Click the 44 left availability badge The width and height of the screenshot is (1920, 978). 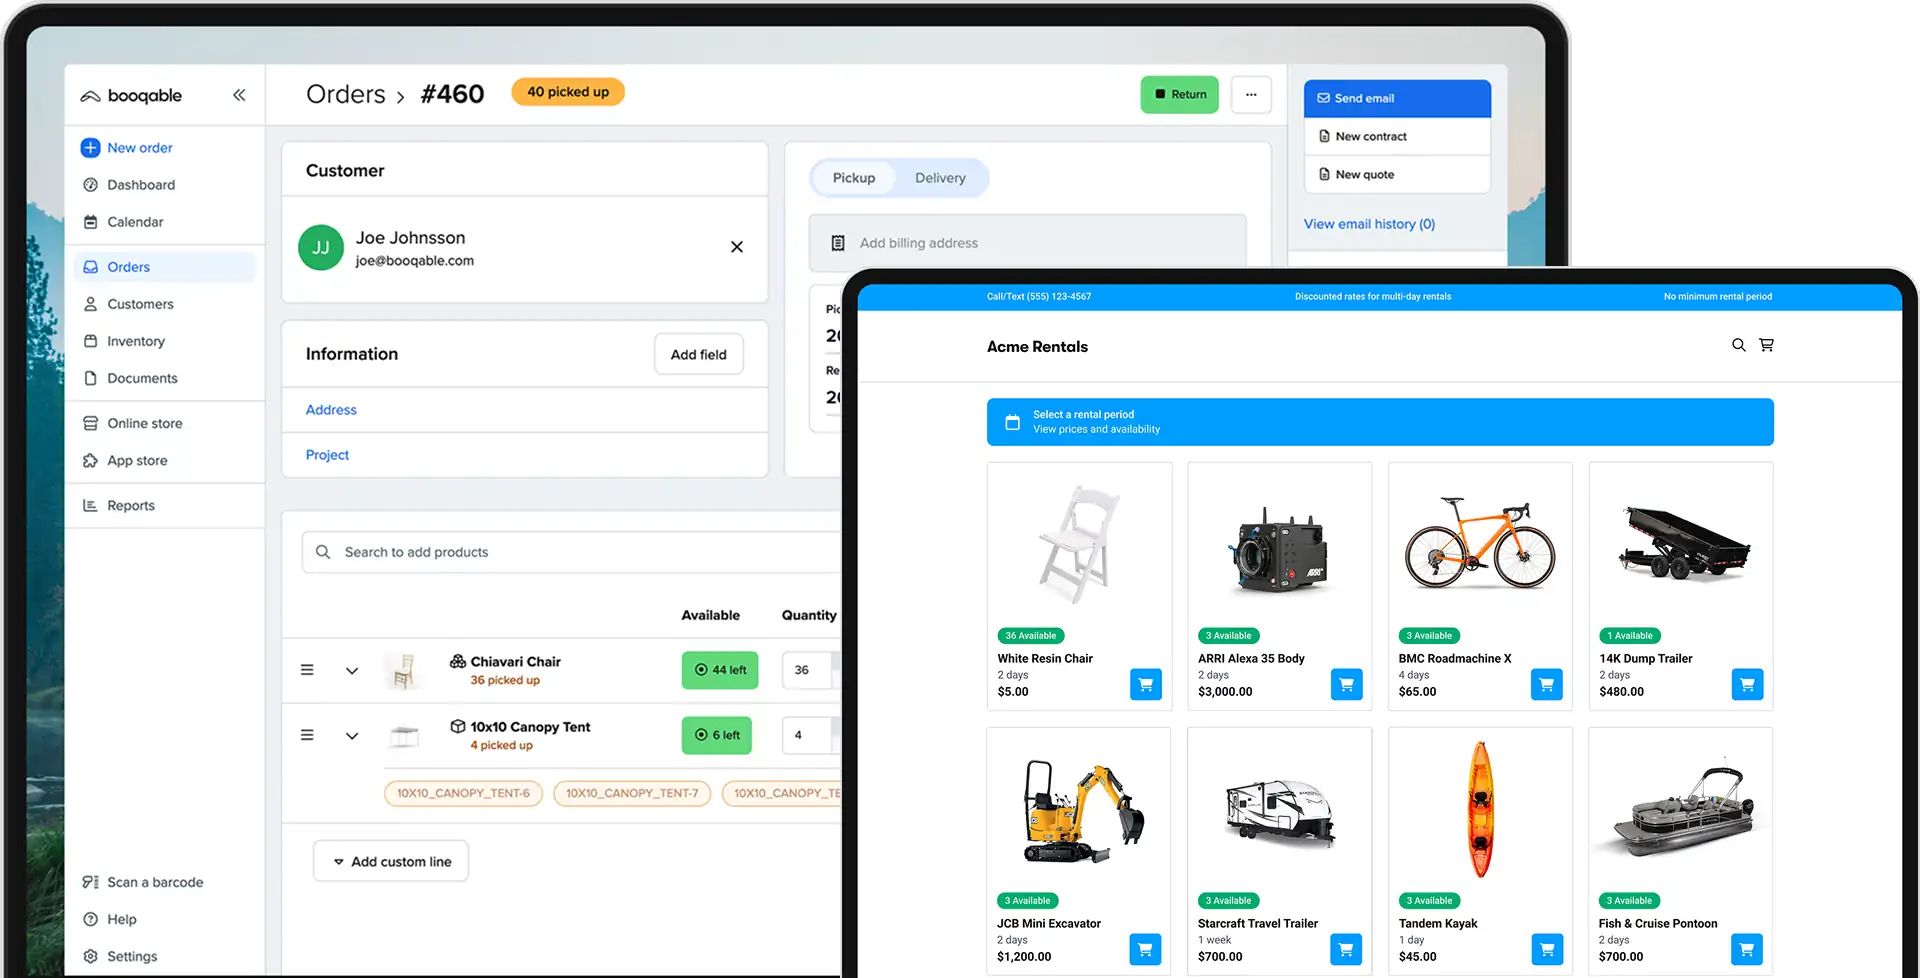pos(720,670)
